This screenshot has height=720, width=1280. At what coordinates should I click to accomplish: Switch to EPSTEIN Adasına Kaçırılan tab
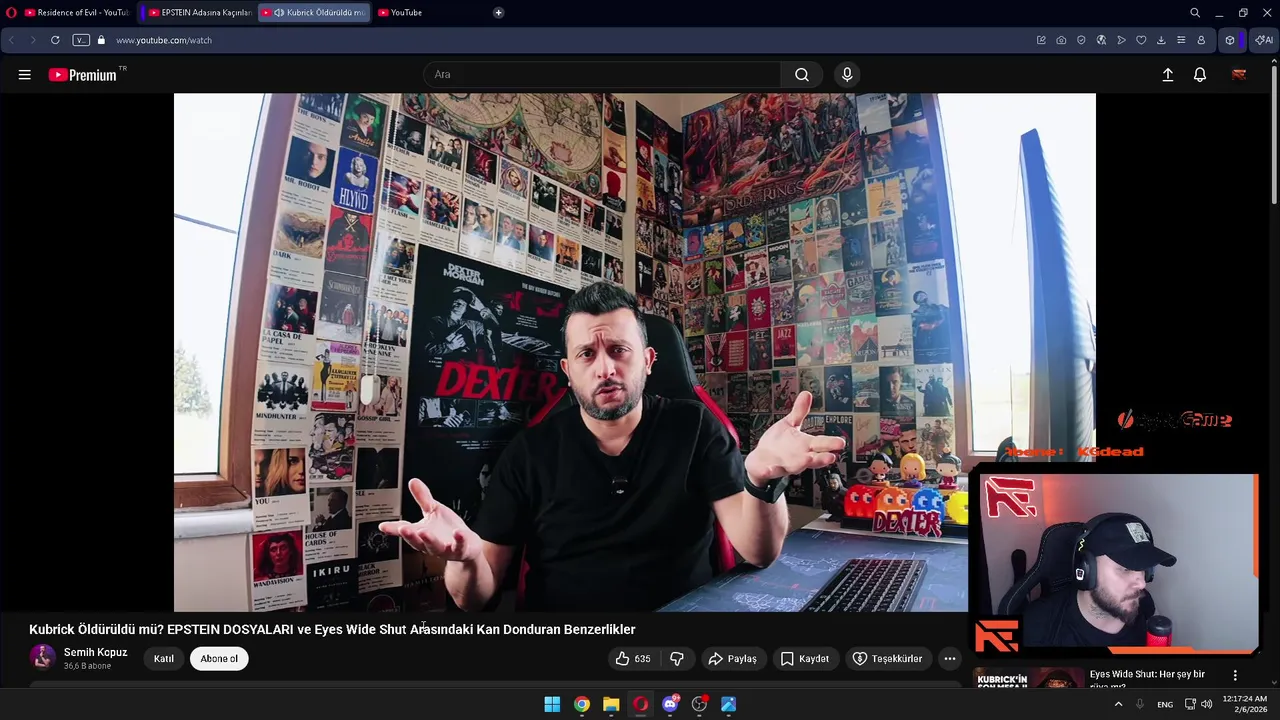tap(200, 13)
